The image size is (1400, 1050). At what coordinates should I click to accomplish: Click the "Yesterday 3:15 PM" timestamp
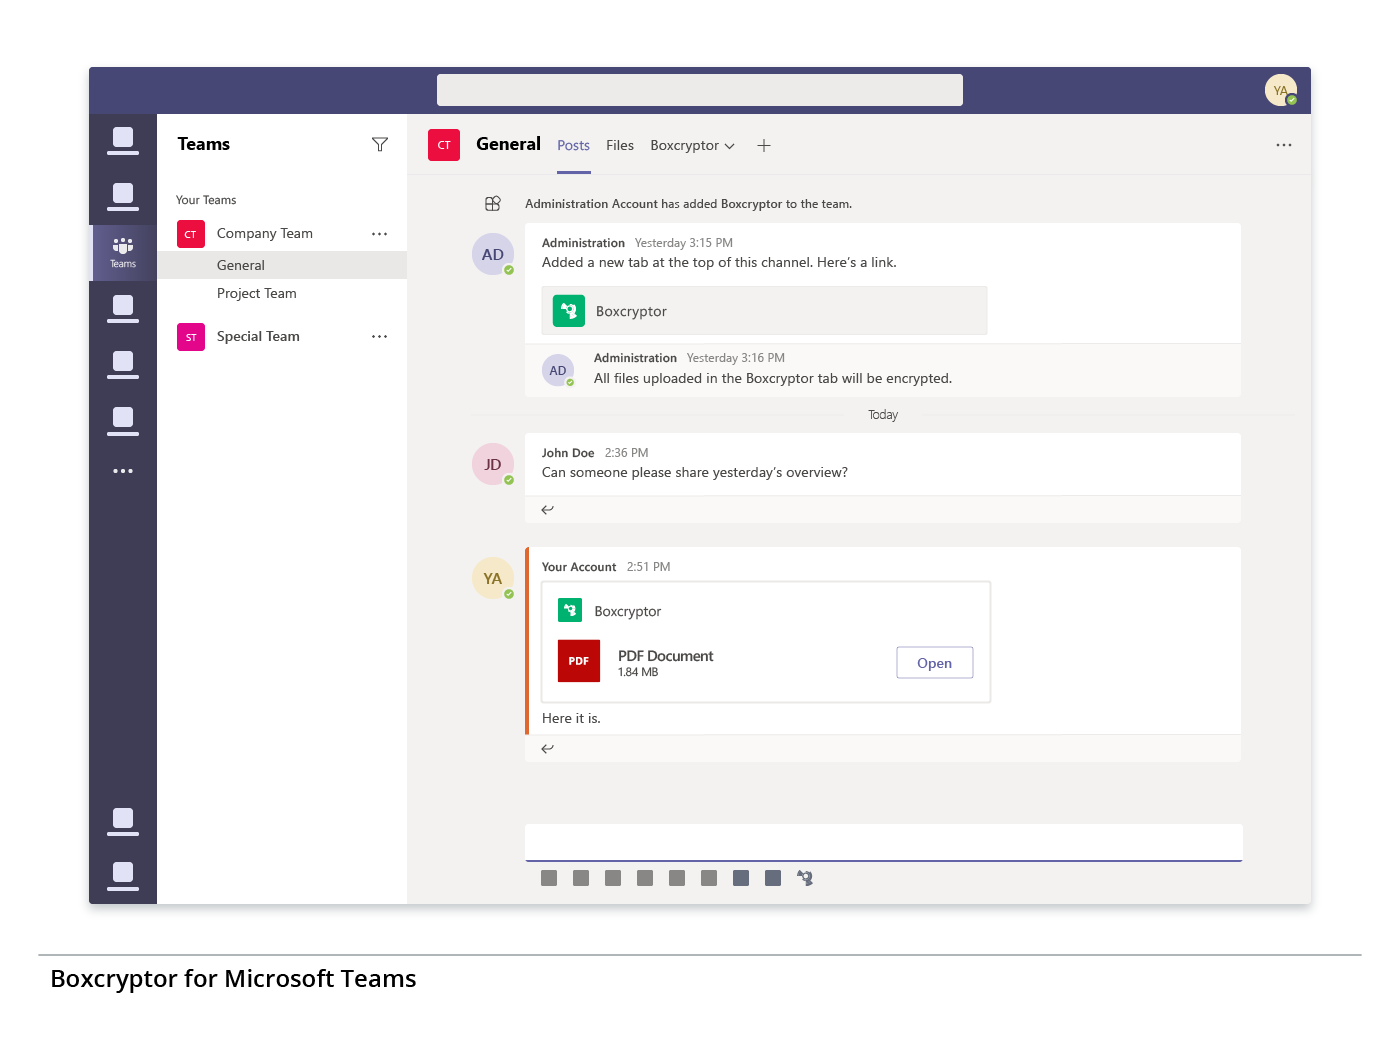684,243
